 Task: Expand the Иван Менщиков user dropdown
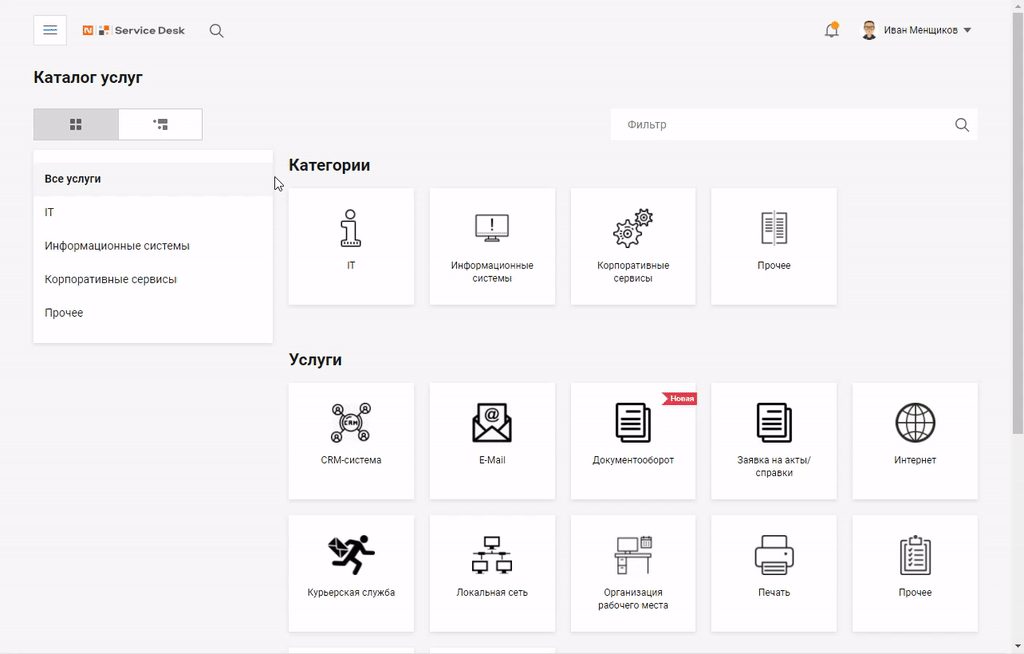[917, 30]
